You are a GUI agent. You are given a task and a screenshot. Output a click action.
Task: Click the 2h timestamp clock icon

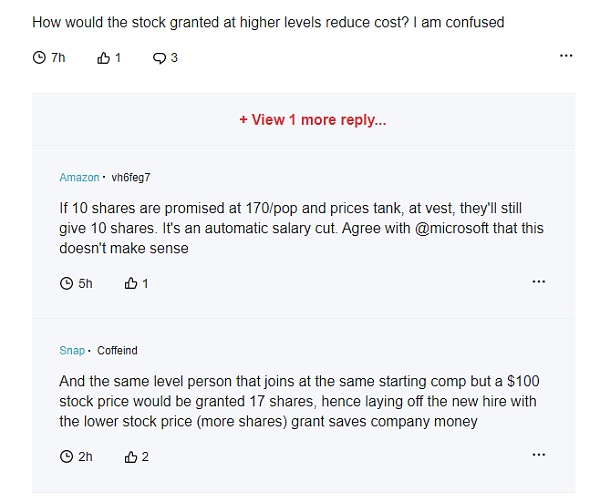66,456
